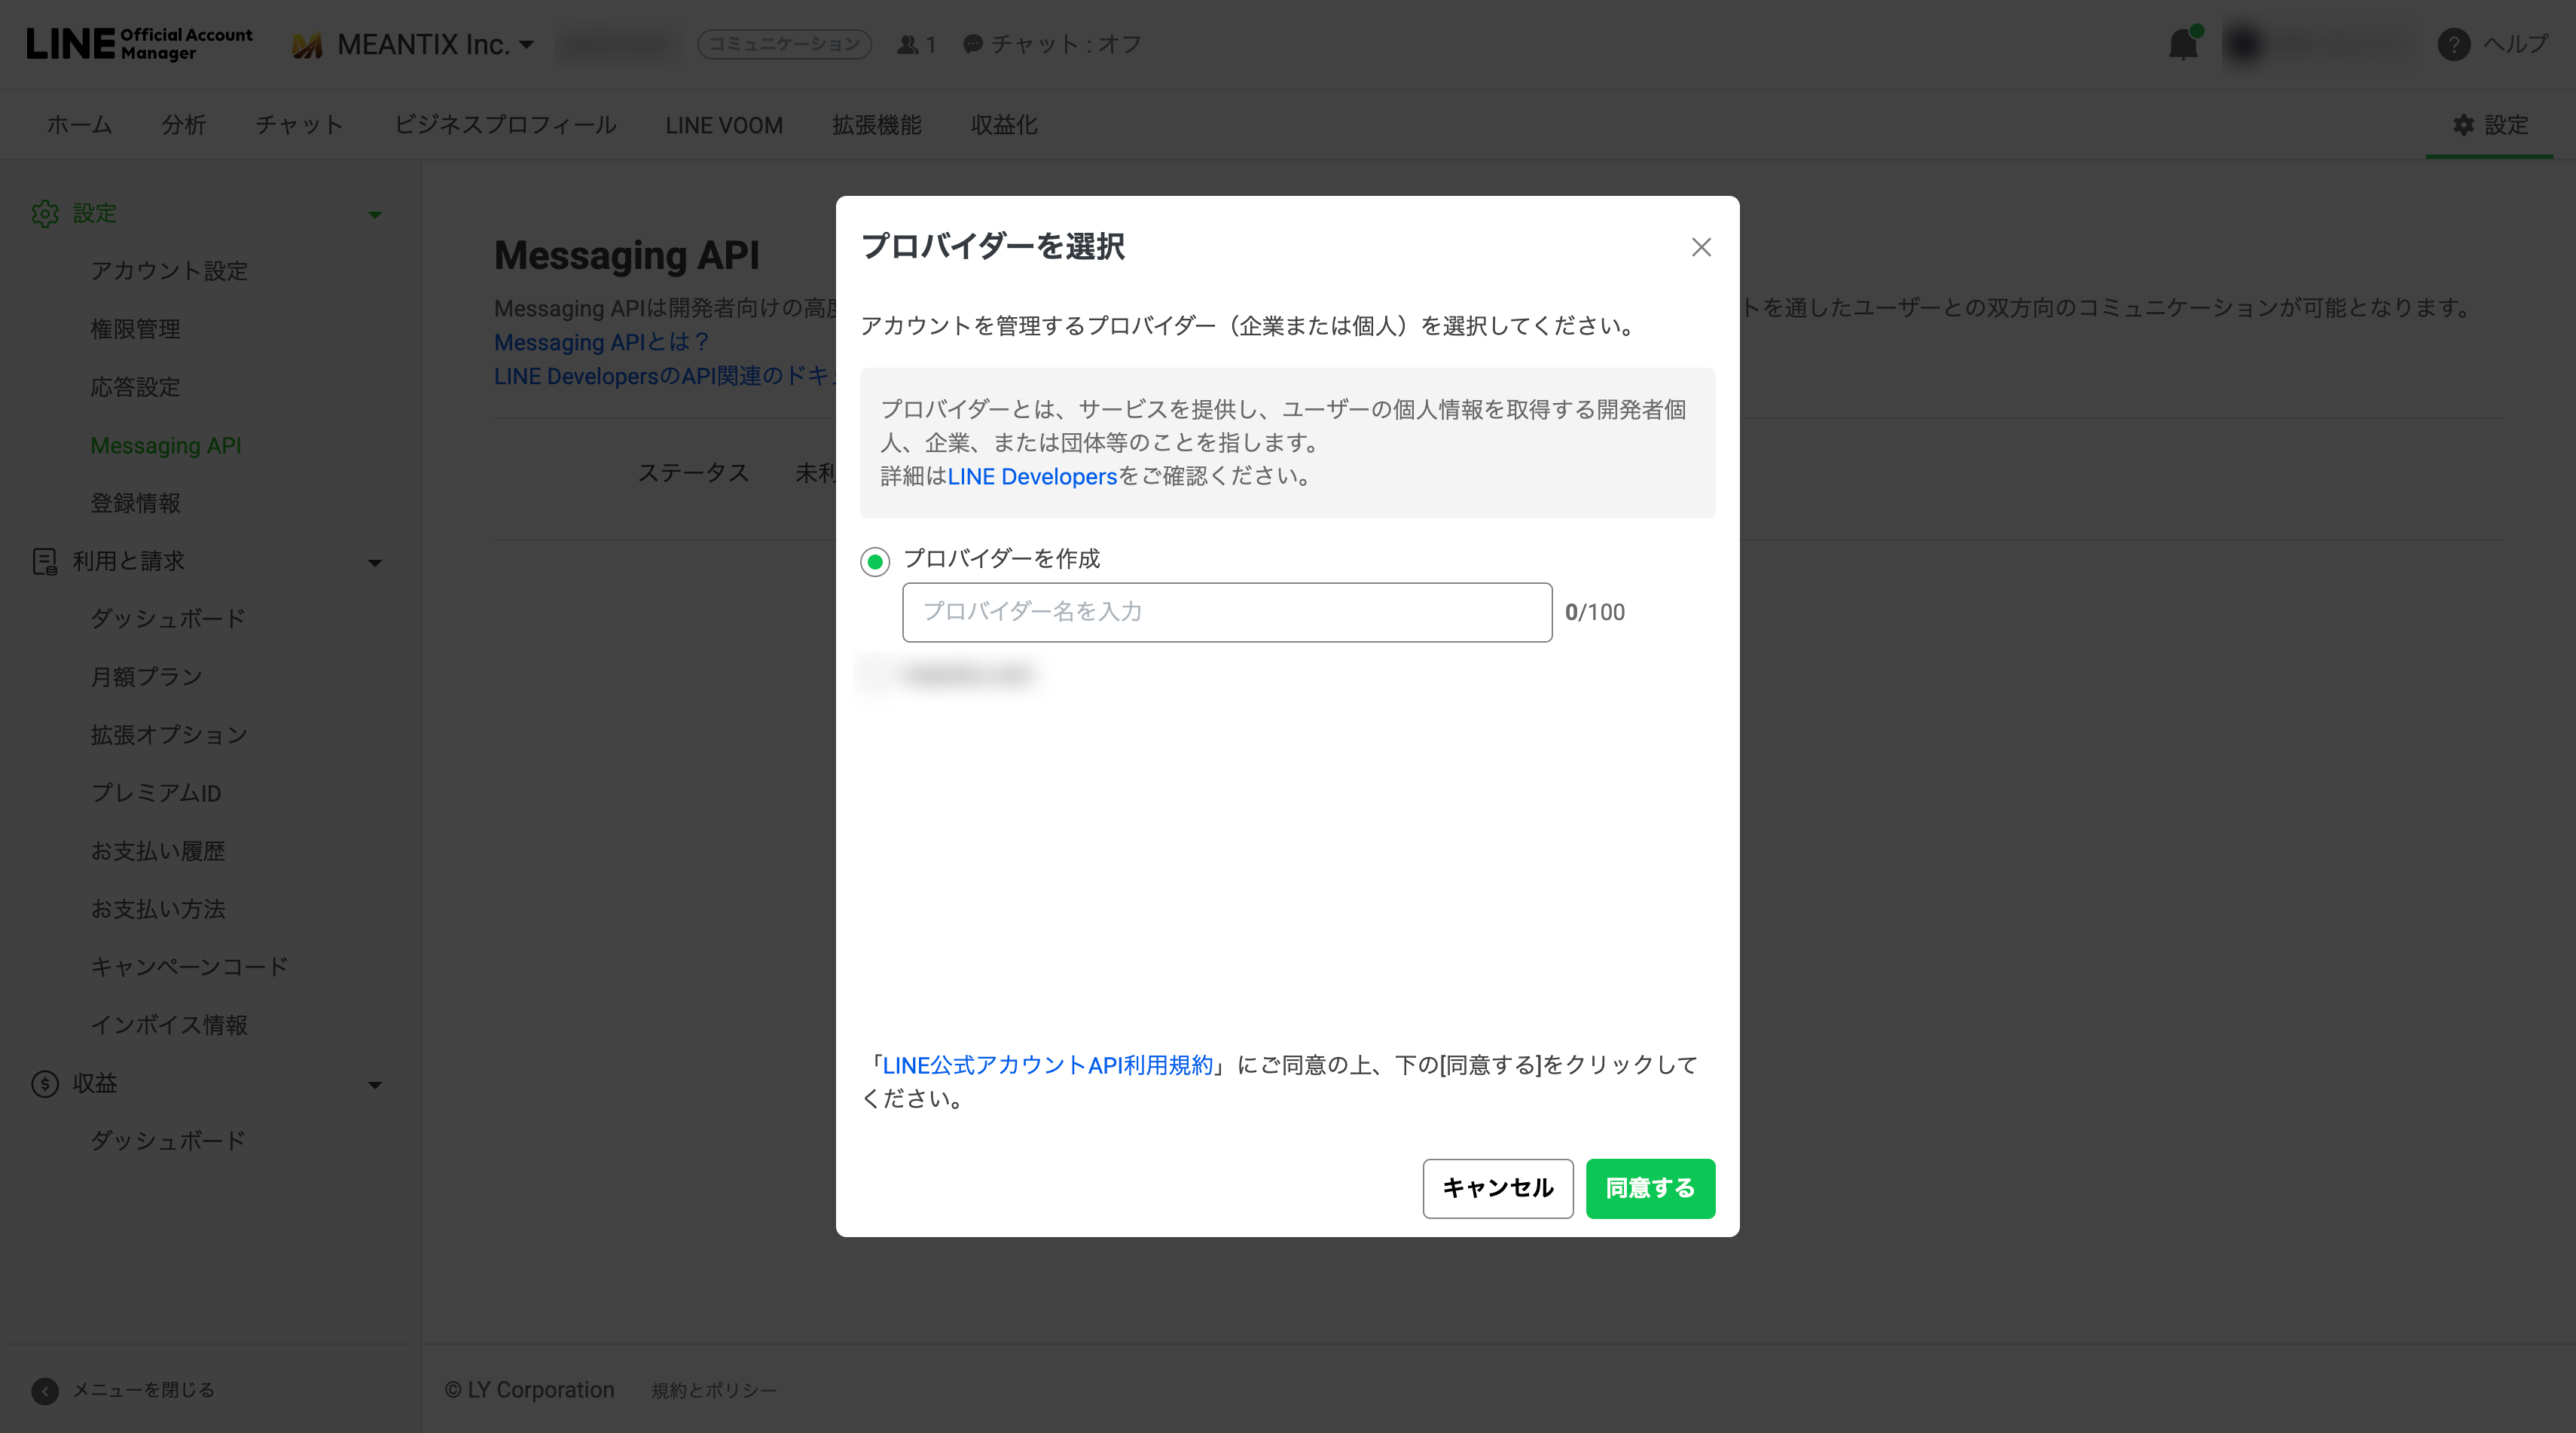Collapse the 利用と請求 section arrow
The width and height of the screenshot is (2576, 1433).
[x=375, y=563]
